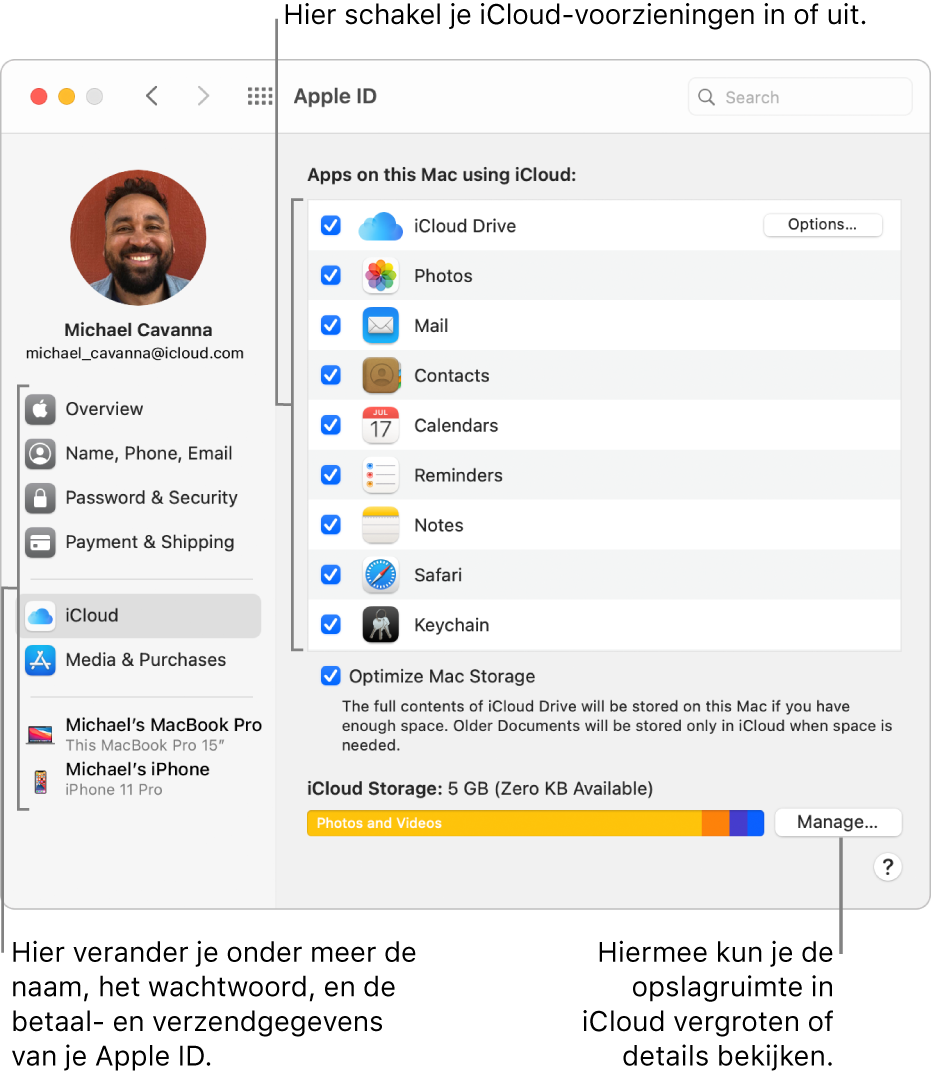Go back with the left chevron
The width and height of the screenshot is (931, 1085).
[x=152, y=96]
